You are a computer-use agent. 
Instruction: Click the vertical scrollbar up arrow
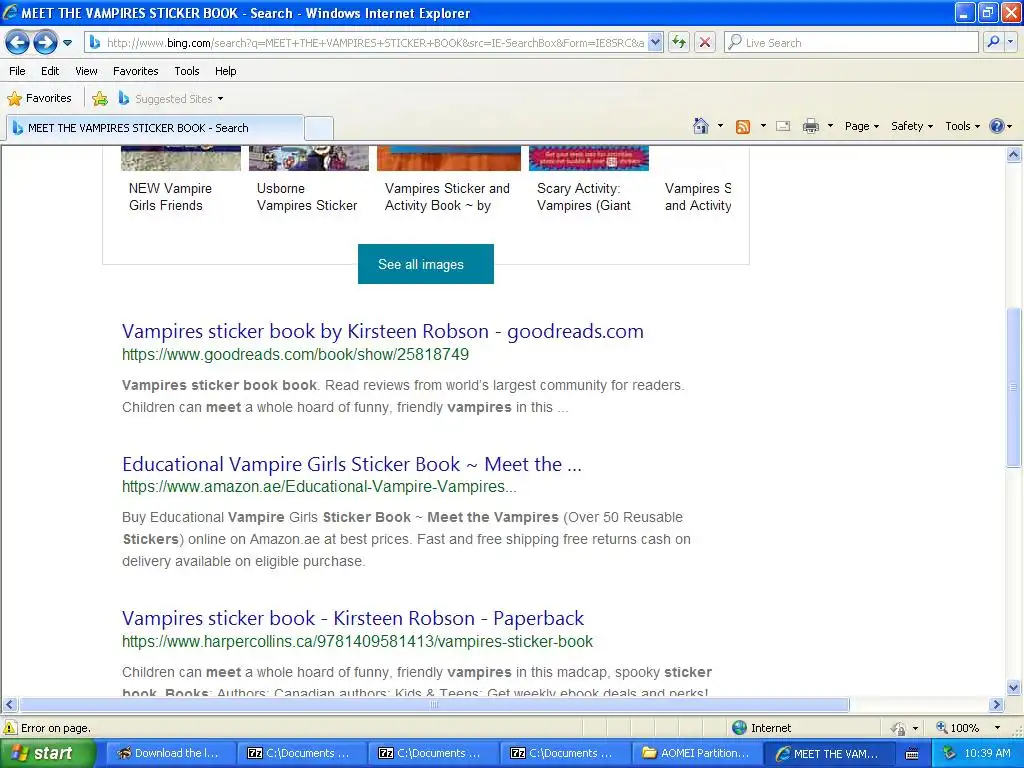tap(1014, 155)
